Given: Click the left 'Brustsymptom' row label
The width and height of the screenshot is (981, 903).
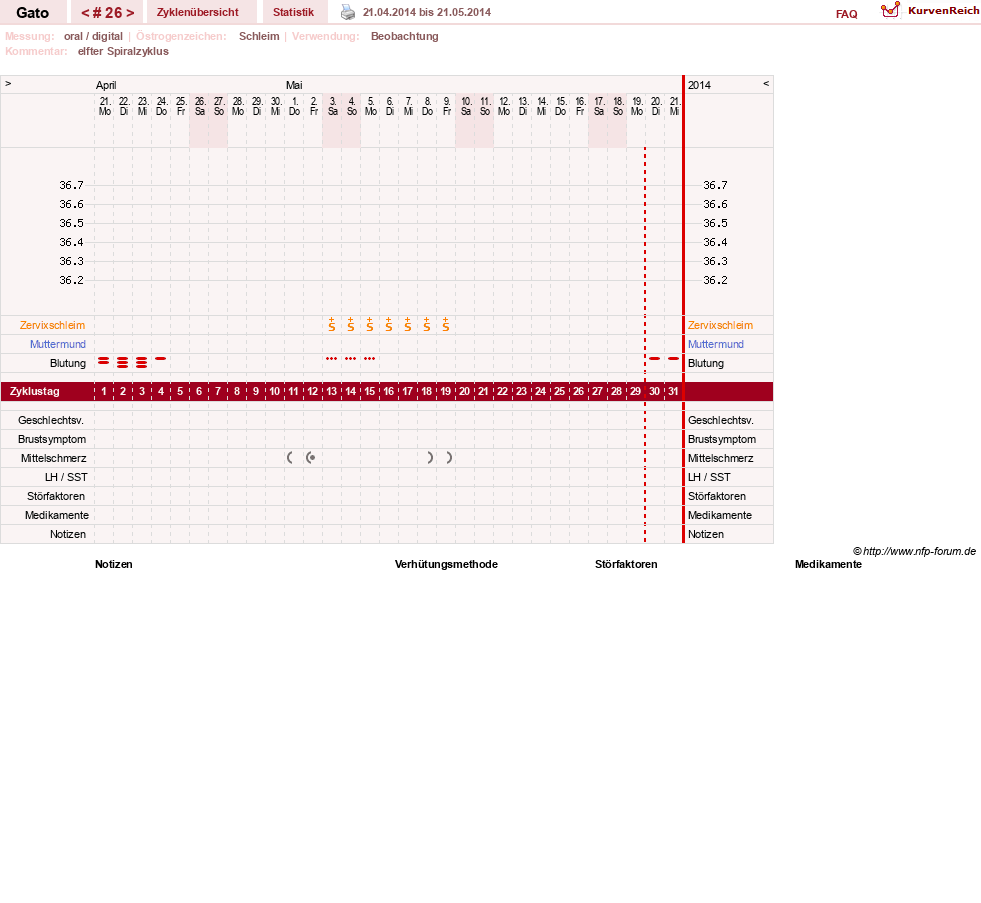Looking at the screenshot, I should coord(52,439).
